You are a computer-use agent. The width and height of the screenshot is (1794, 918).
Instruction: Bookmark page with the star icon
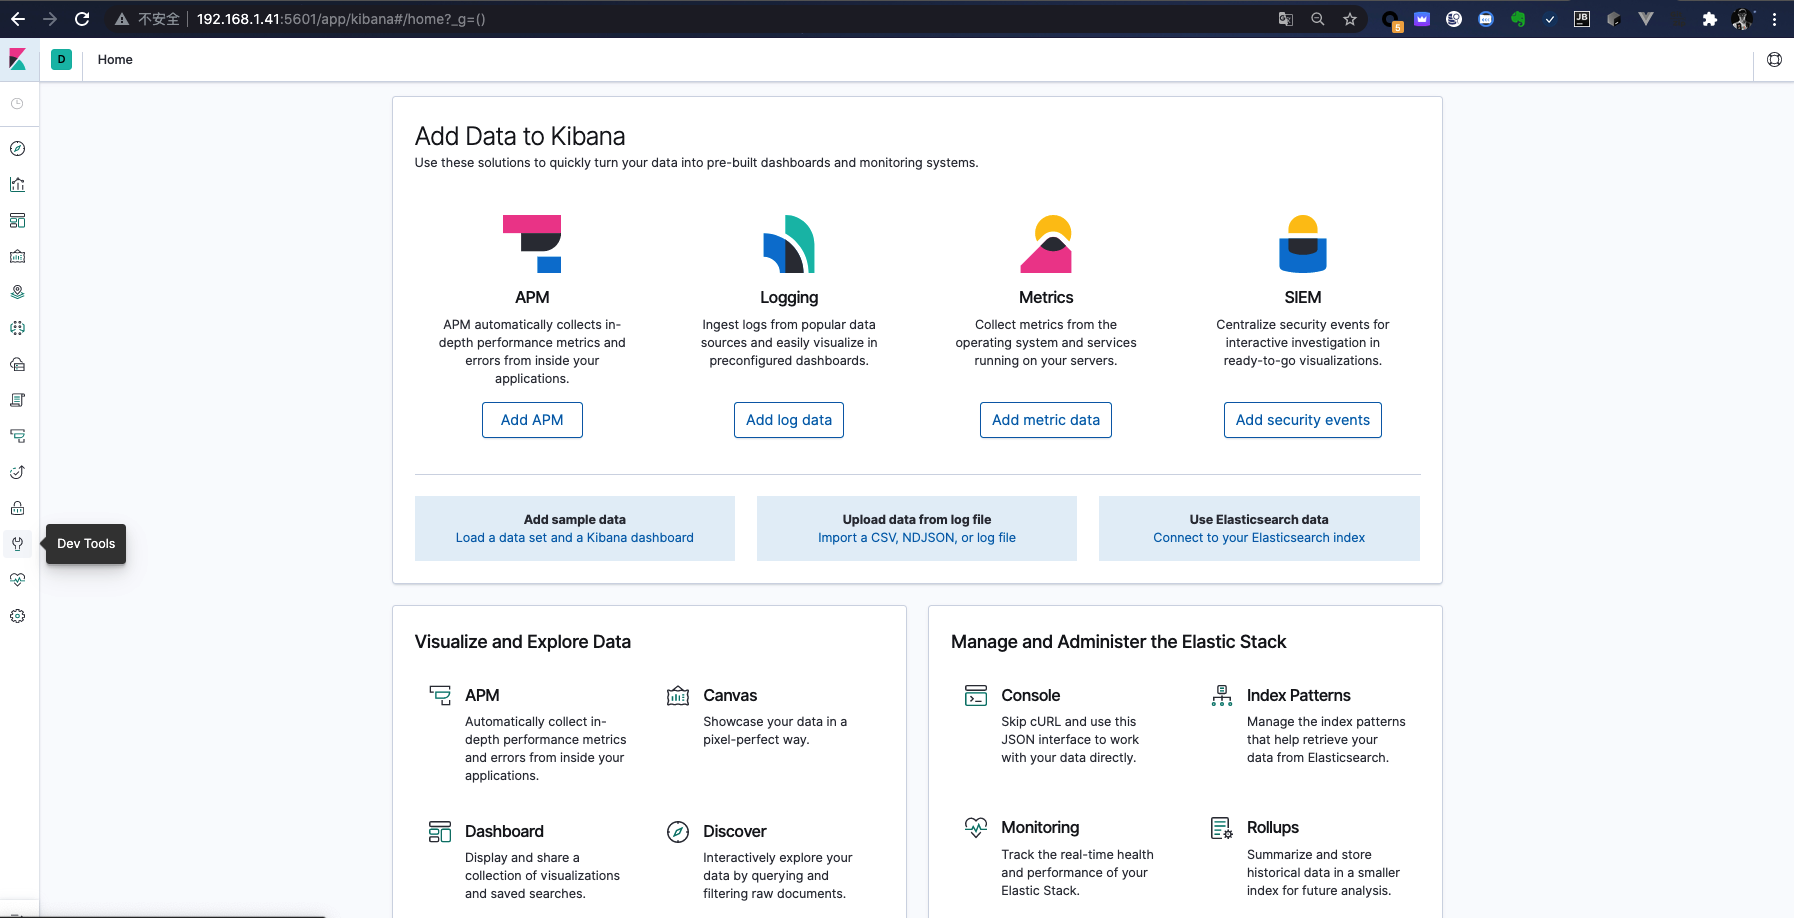(1350, 19)
